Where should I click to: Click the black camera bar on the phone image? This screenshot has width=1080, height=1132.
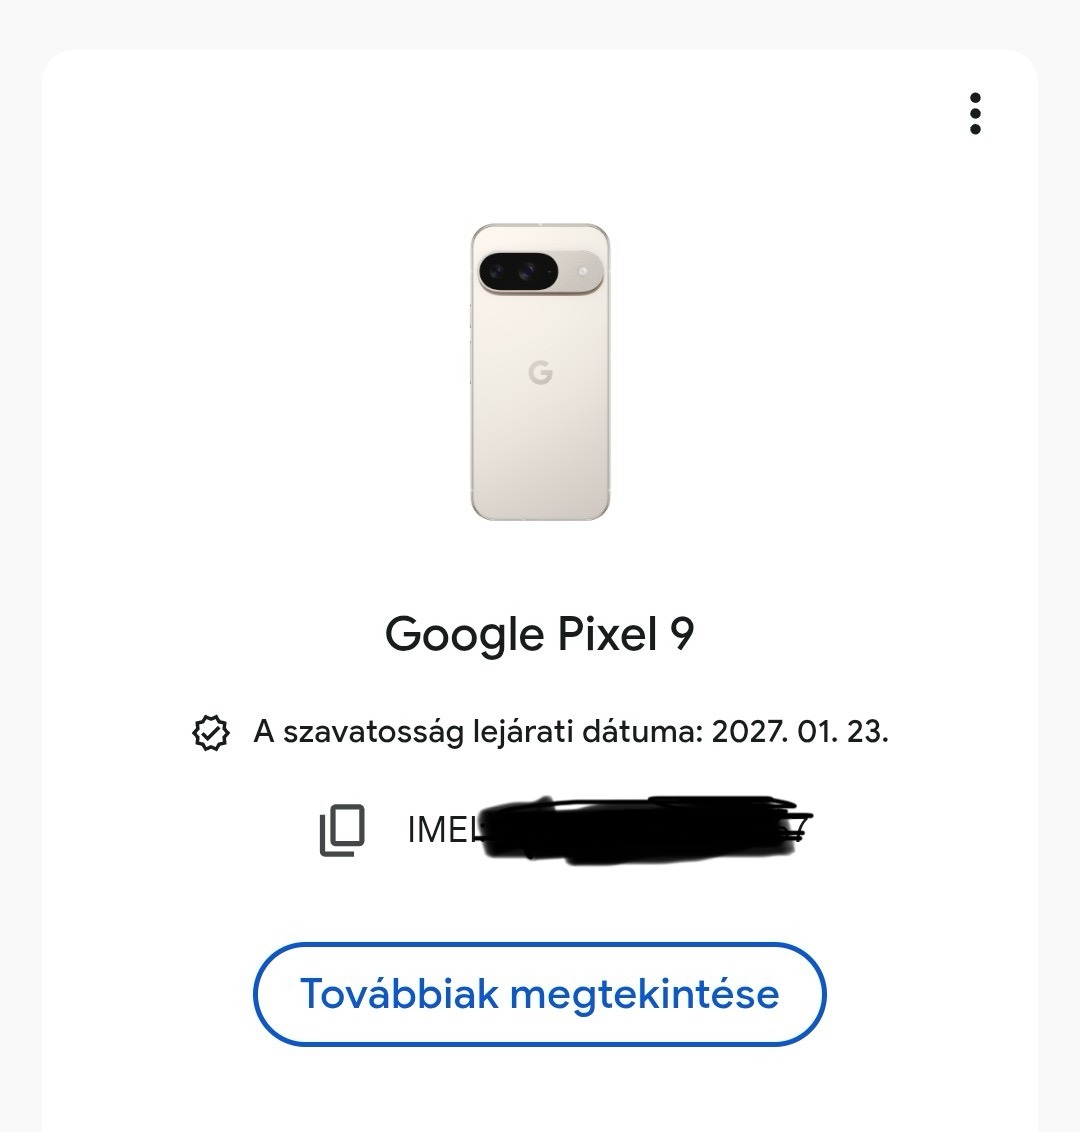pyautogui.click(x=520, y=270)
